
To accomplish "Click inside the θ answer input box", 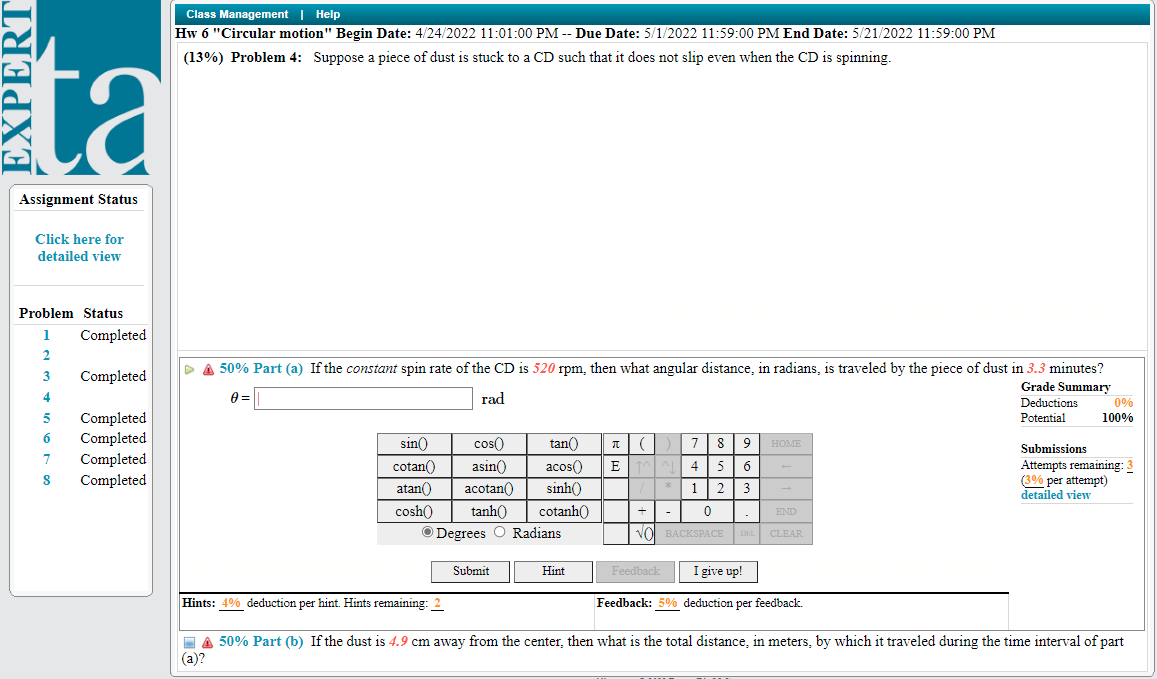I will [363, 398].
